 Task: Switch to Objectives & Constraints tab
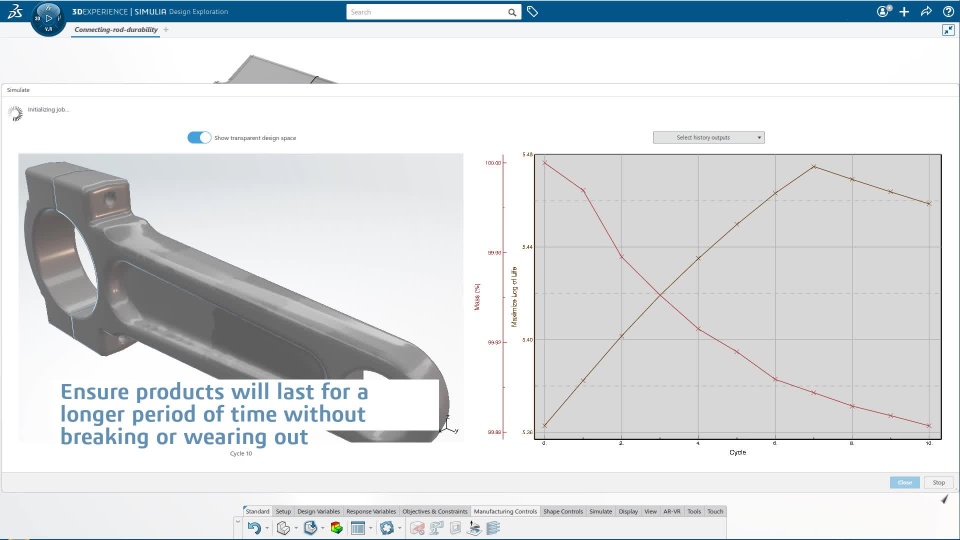435,511
